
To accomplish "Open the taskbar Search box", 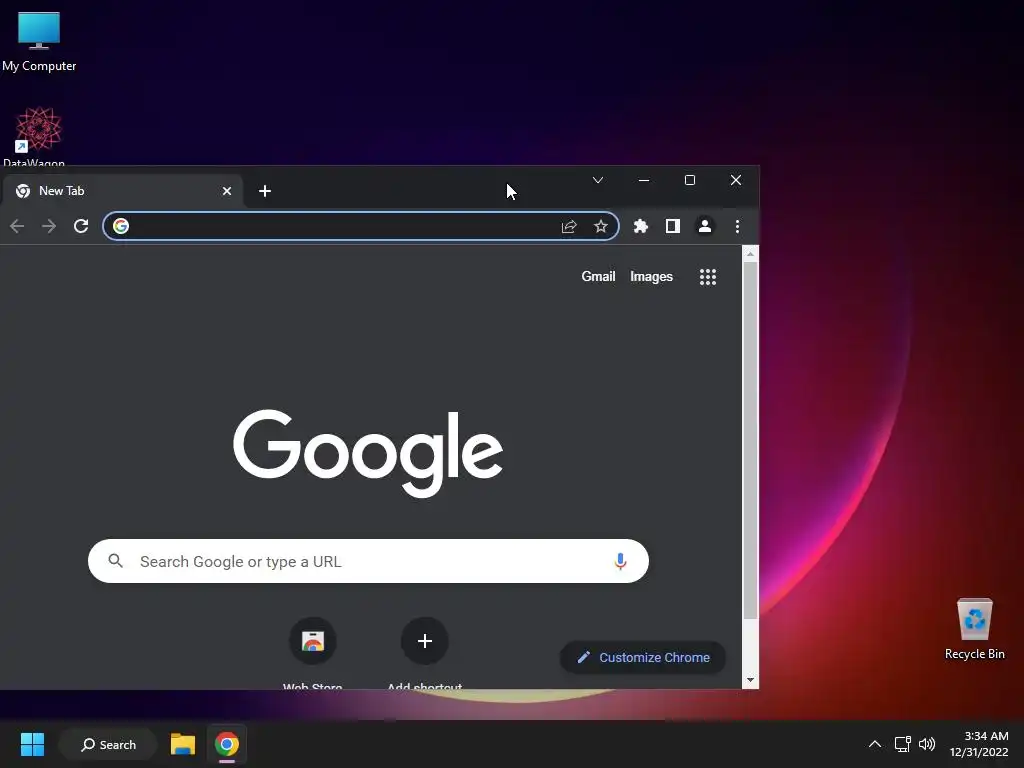I will 108,744.
